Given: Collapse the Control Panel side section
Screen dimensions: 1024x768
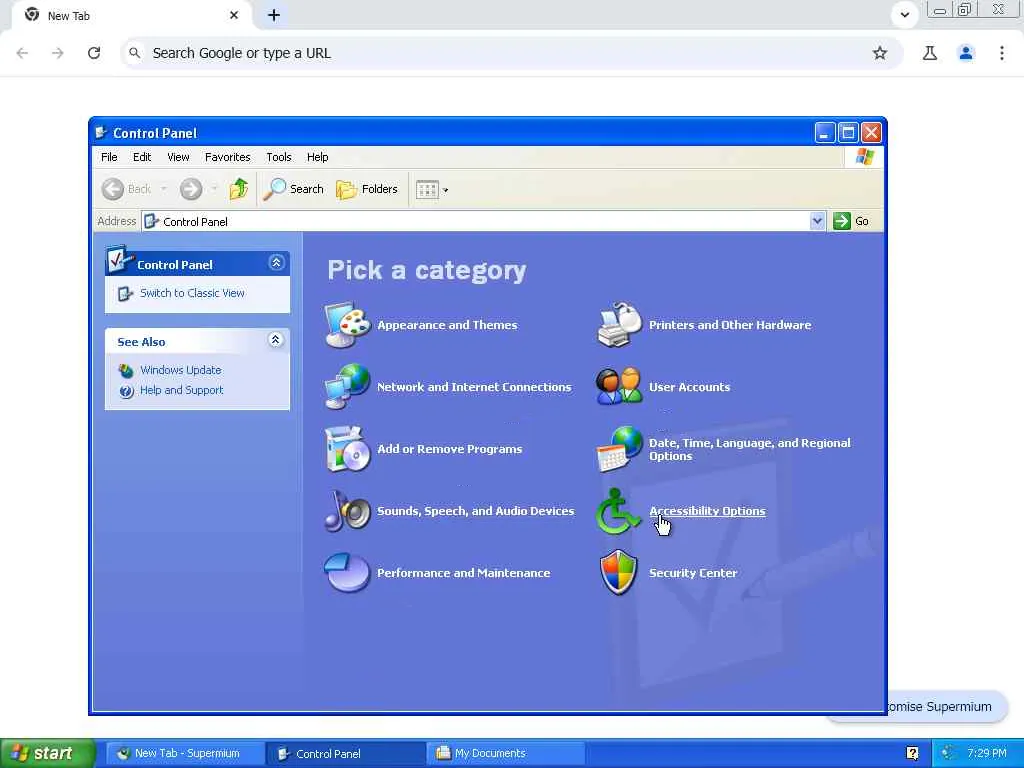Looking at the screenshot, I should [x=276, y=263].
